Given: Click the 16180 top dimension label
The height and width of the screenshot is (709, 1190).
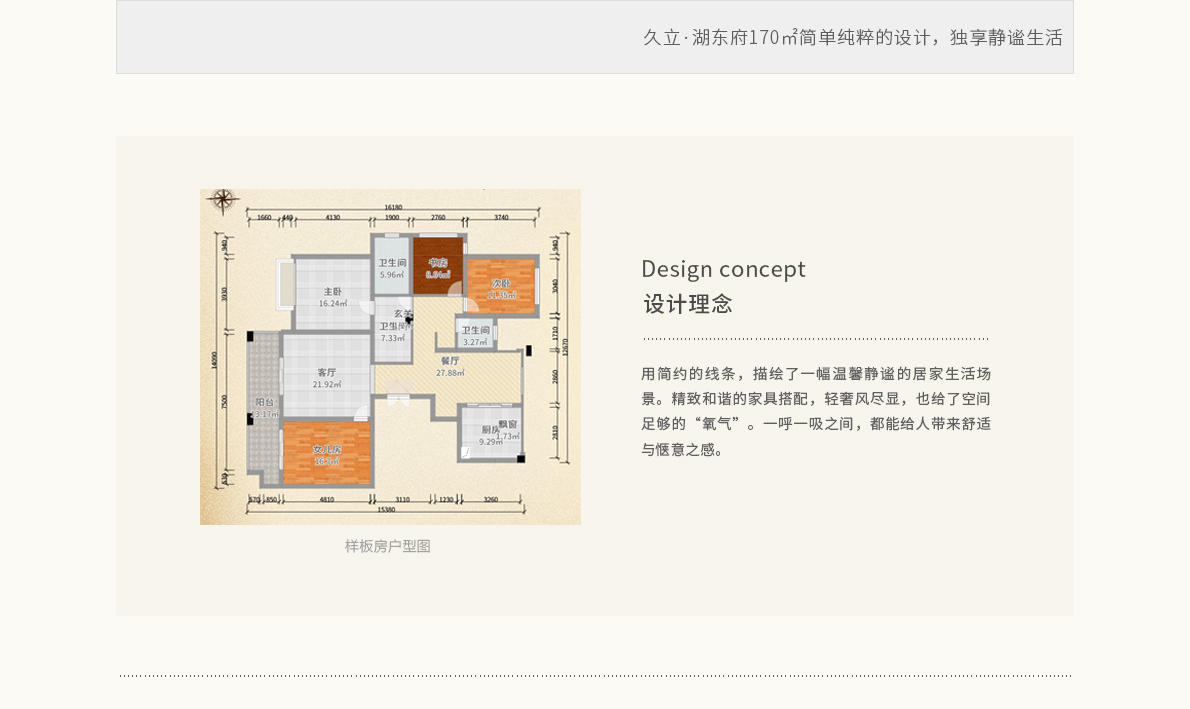Looking at the screenshot, I should coord(393,208).
